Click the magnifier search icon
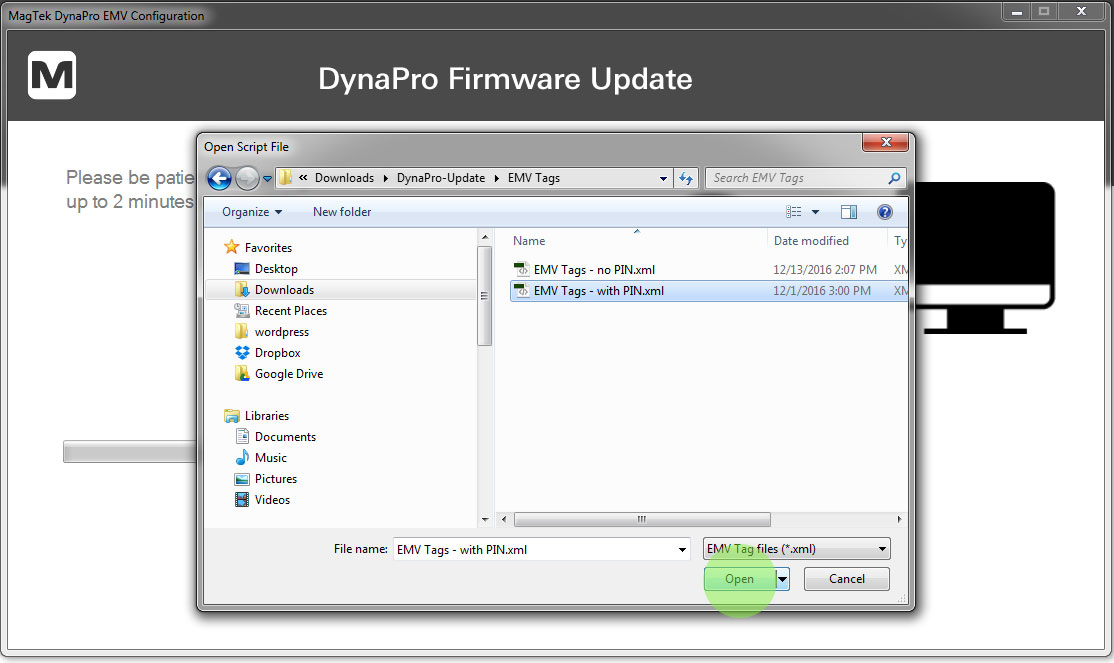The width and height of the screenshot is (1114, 663). point(894,178)
